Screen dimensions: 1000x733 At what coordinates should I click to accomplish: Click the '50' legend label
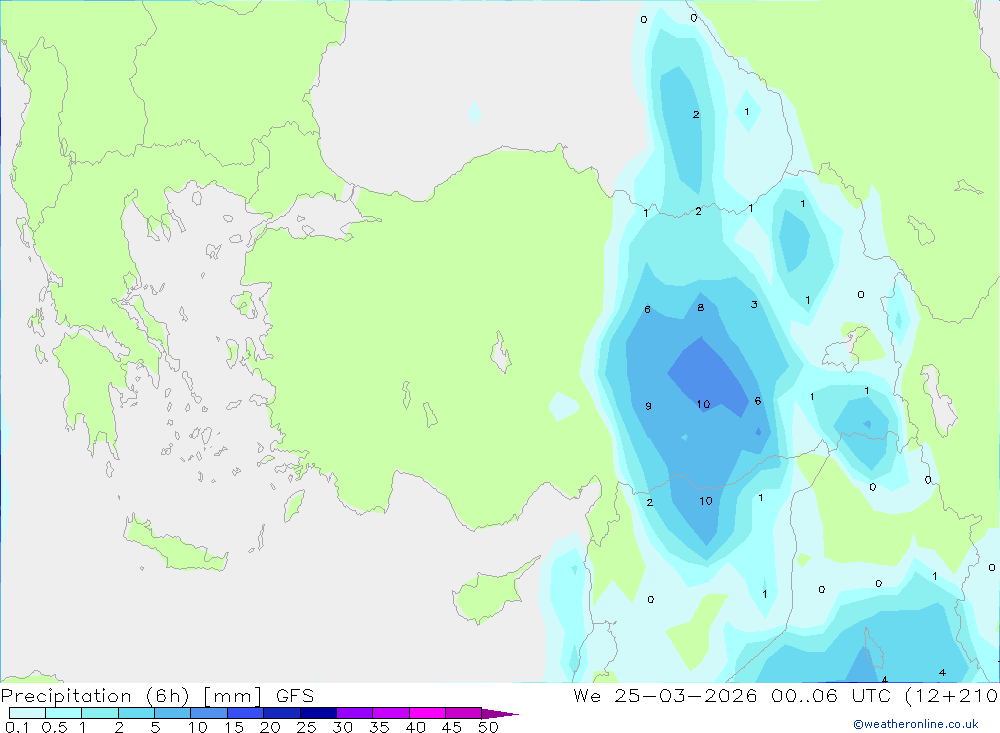pos(488,727)
